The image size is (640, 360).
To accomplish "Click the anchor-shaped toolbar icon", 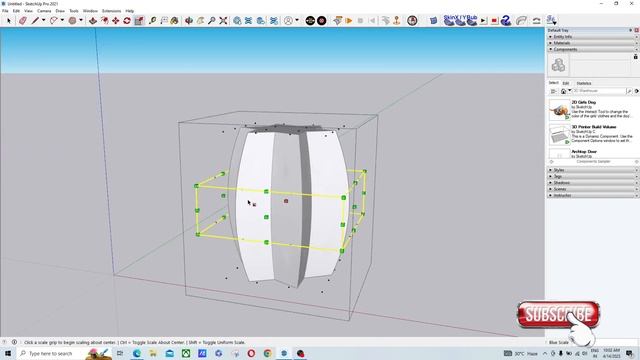I will click(x=396, y=20).
